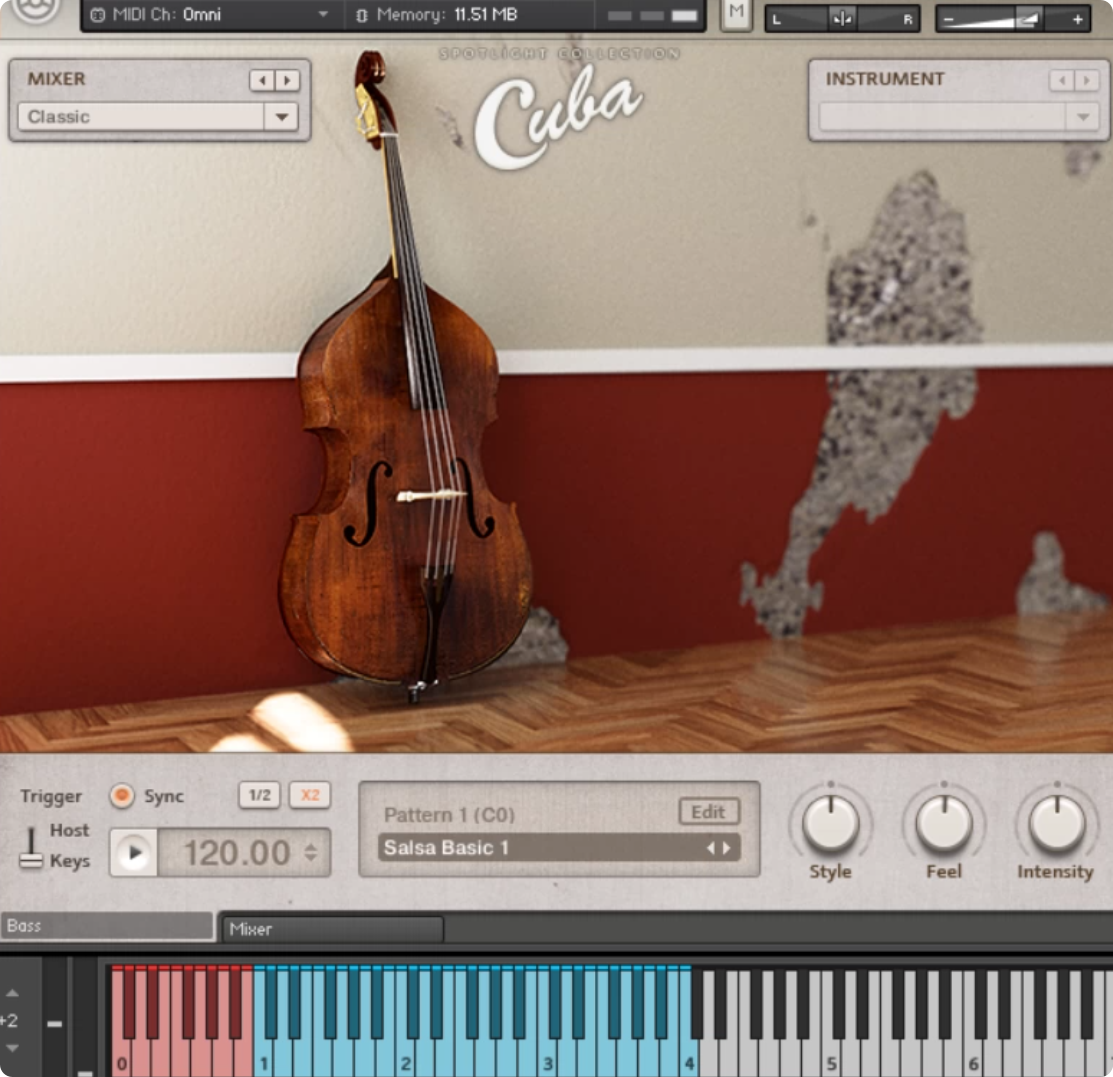Click the Kontakt instrument logo icon
This screenshot has width=1113, height=1077.
tap(35, 9)
